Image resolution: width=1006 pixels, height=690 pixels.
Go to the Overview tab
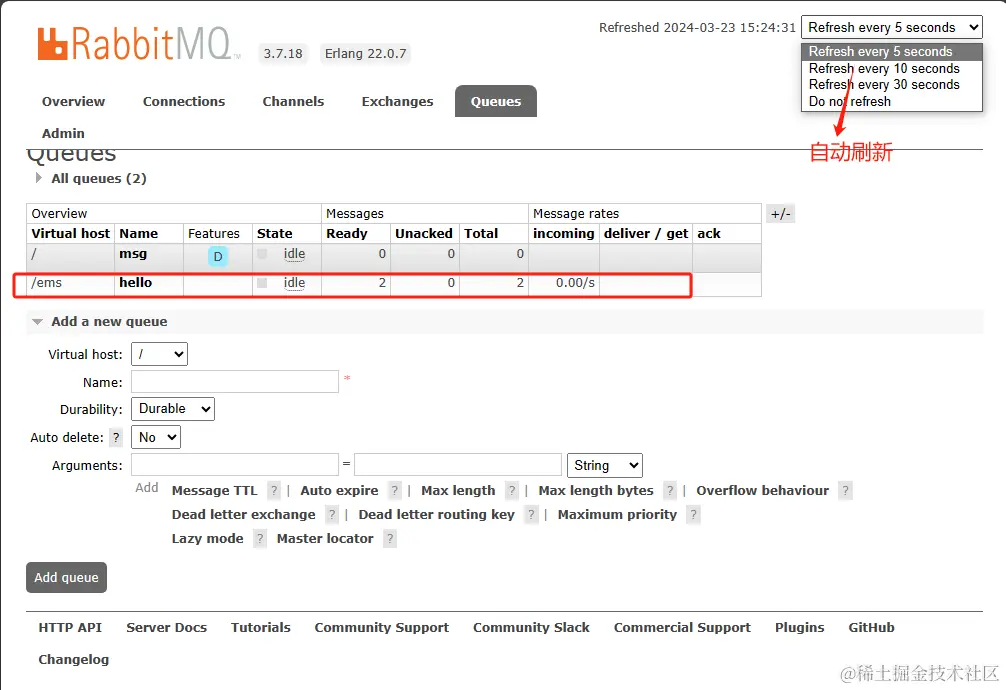click(x=73, y=101)
